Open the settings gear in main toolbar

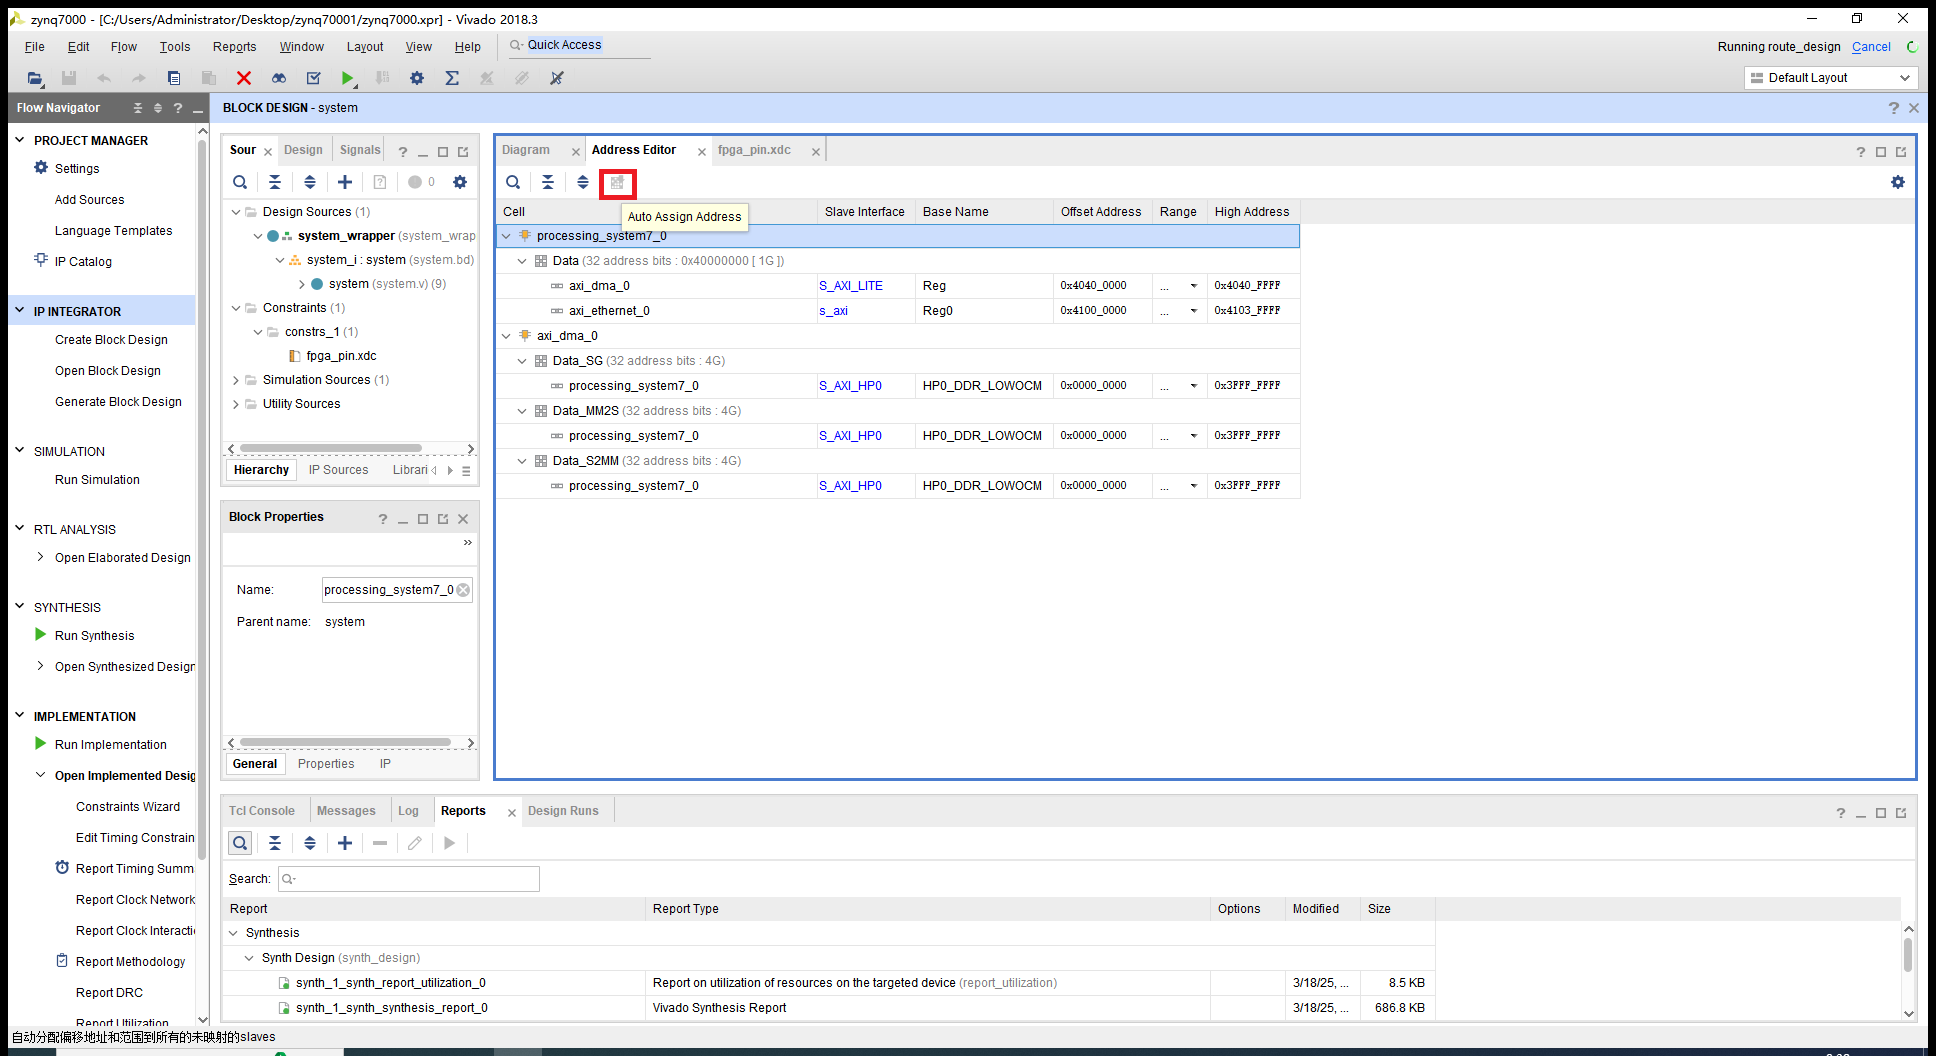tap(417, 78)
